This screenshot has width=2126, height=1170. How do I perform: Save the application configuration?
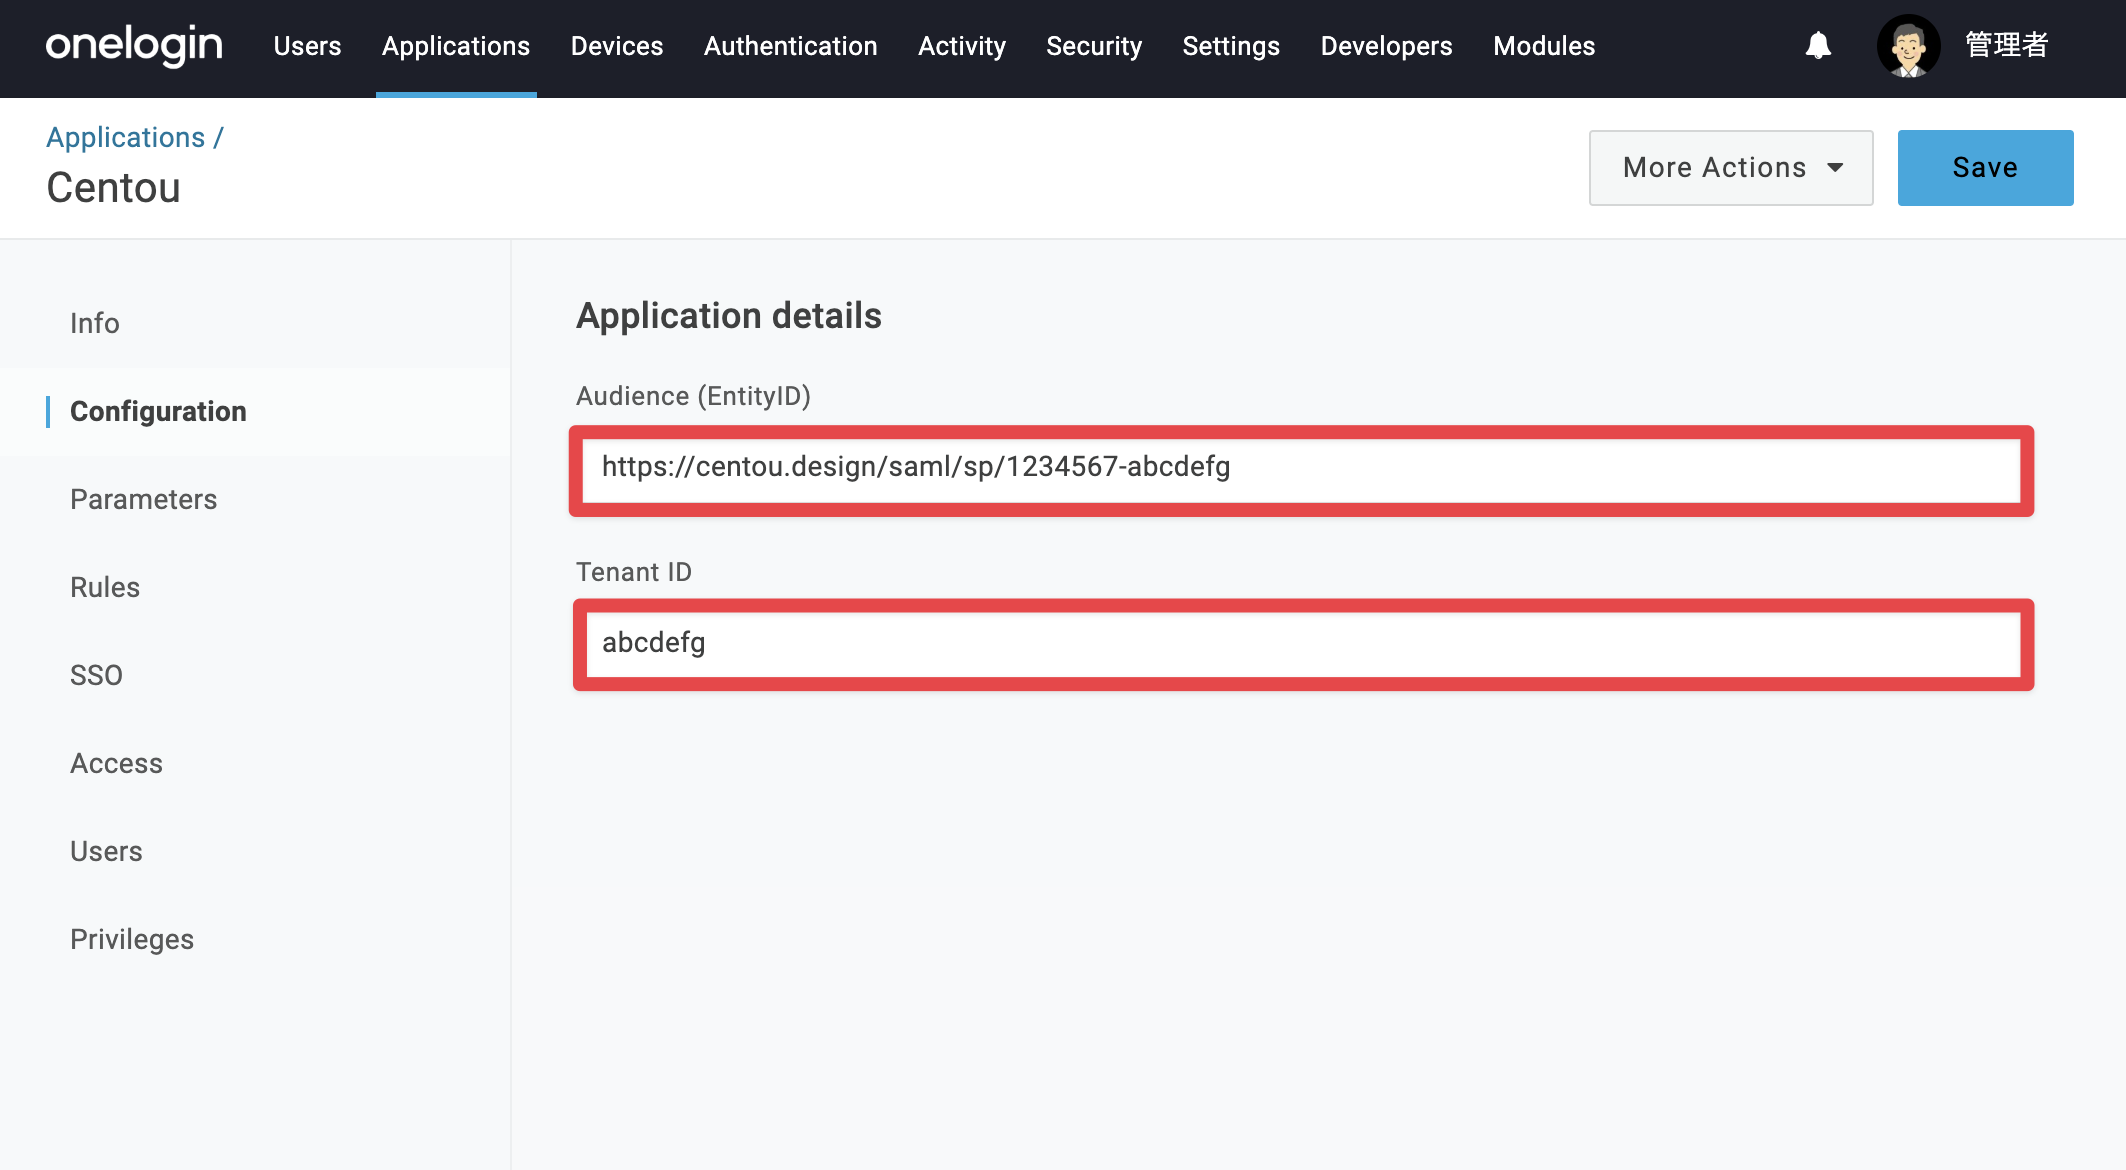pyautogui.click(x=1985, y=168)
